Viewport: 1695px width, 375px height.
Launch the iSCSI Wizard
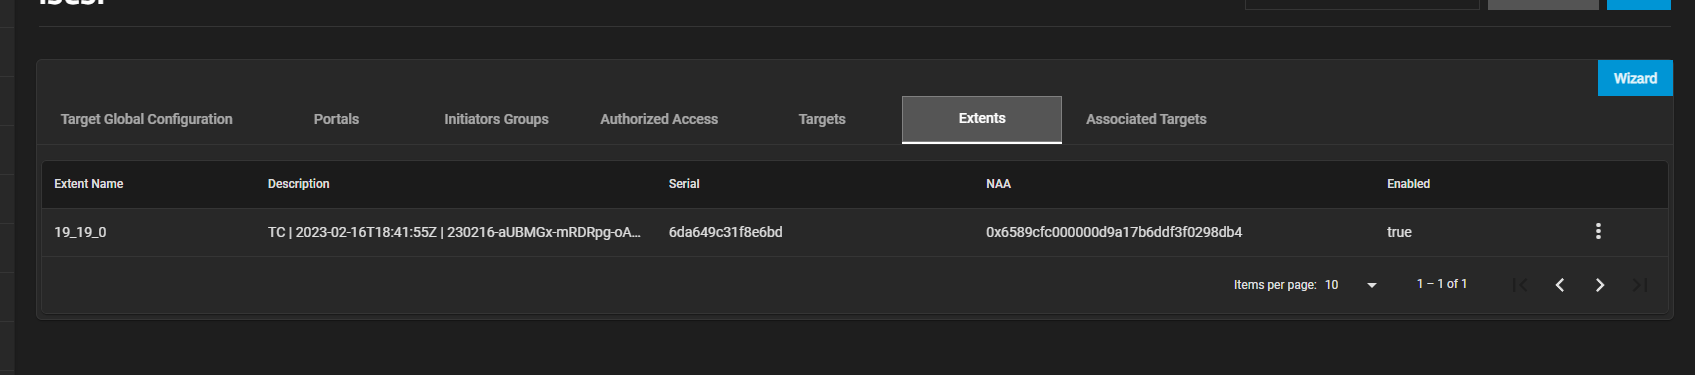pos(1635,78)
